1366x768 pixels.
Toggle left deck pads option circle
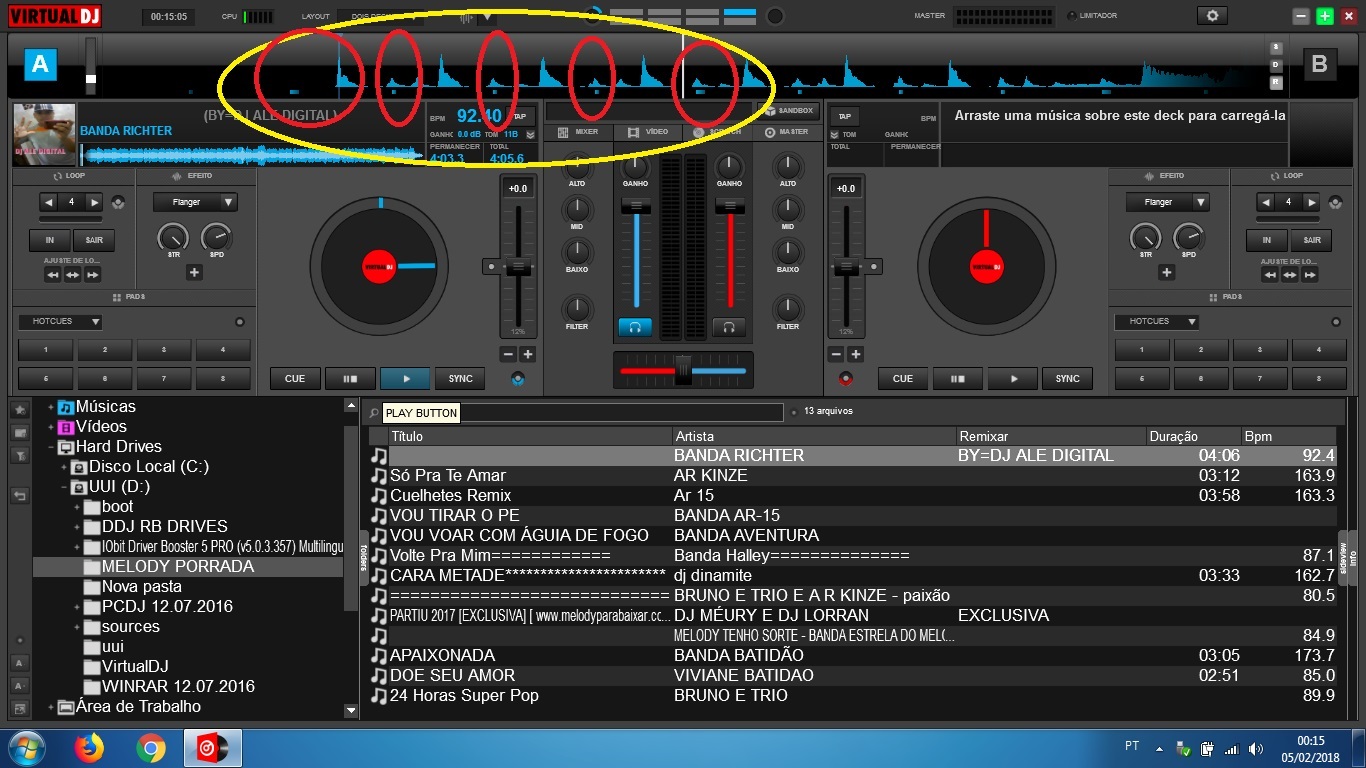pos(239,322)
